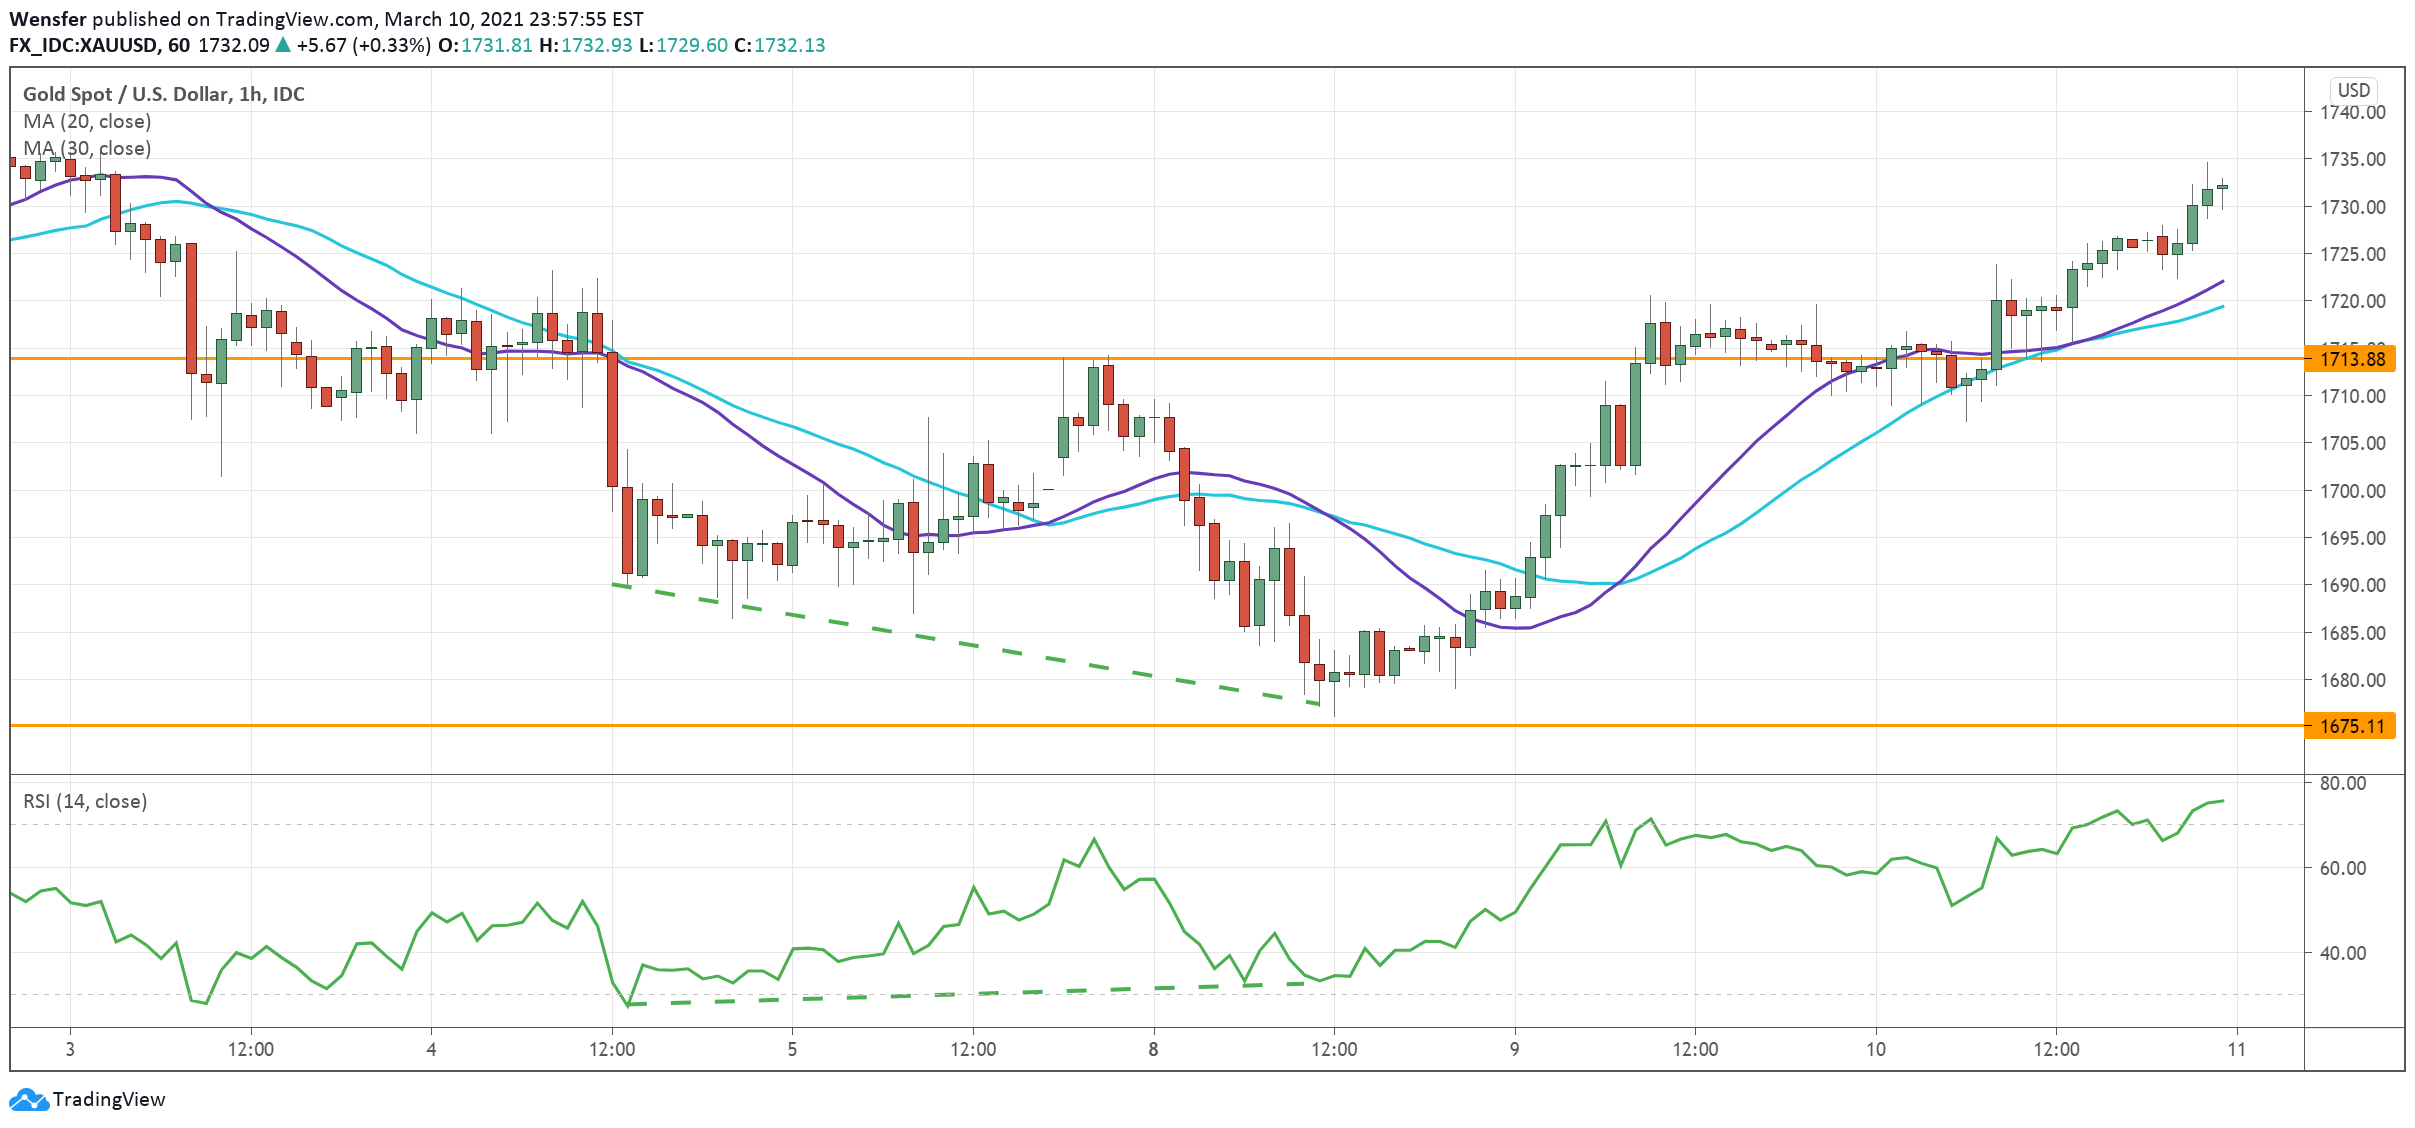Click the close price value 1732.13
The image size is (2415, 1128).
coord(789,46)
